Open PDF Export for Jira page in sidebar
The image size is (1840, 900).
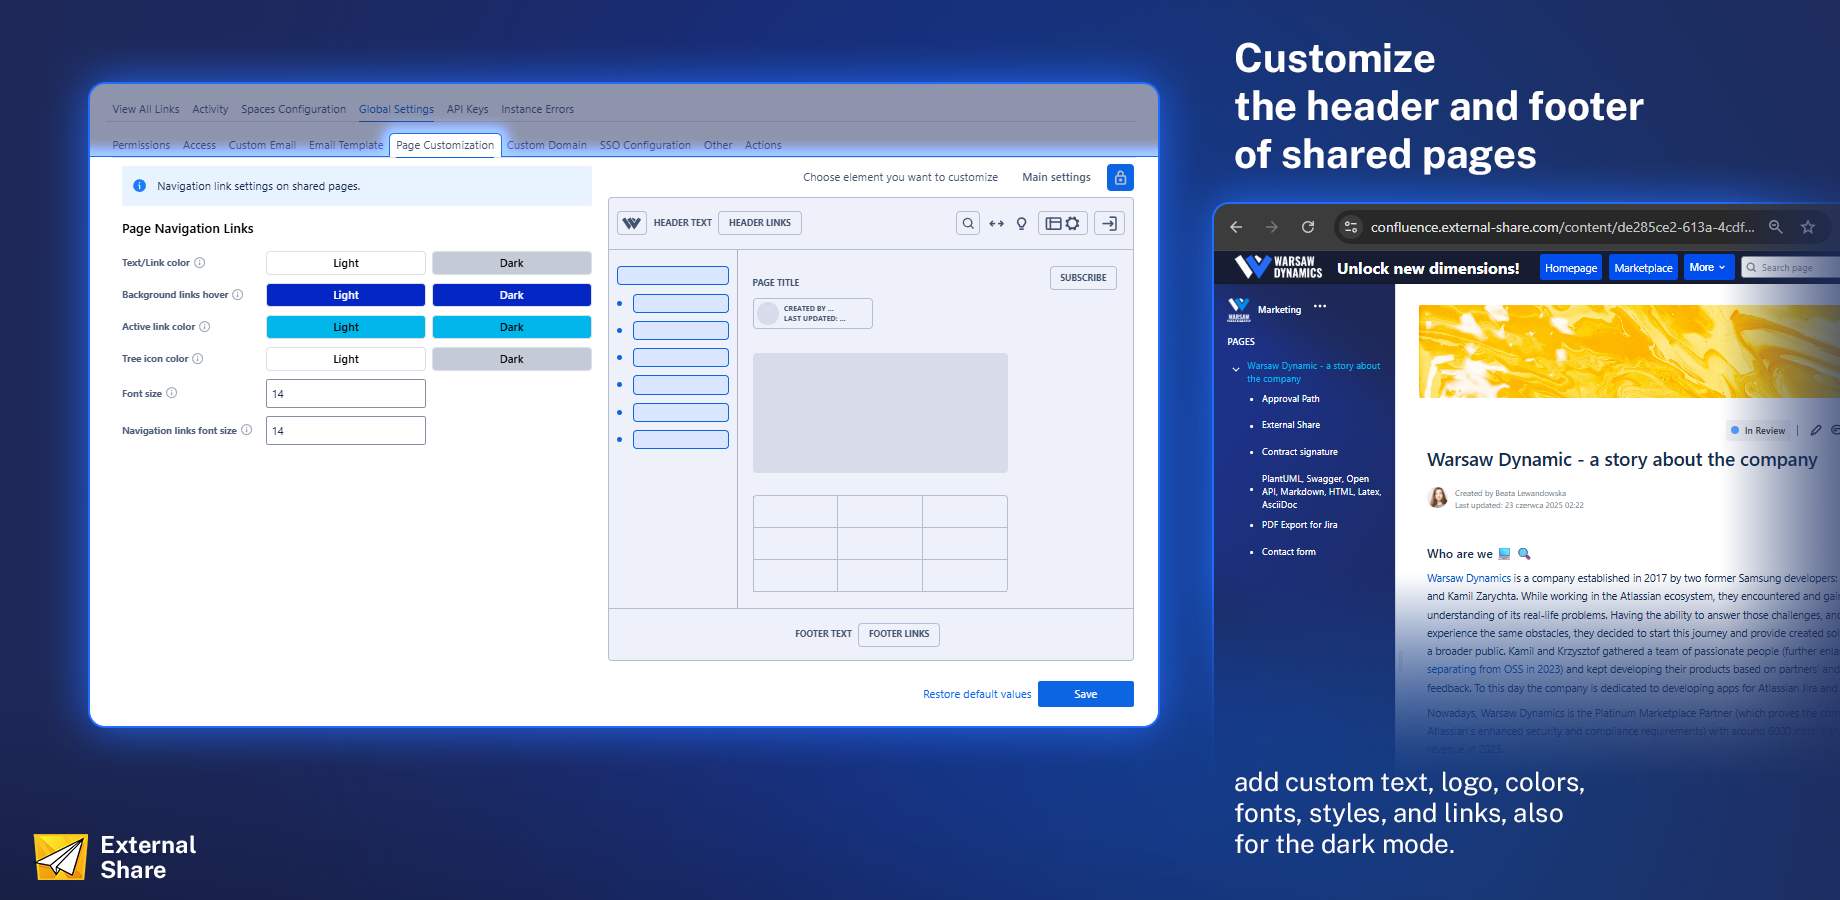coord(1299,525)
